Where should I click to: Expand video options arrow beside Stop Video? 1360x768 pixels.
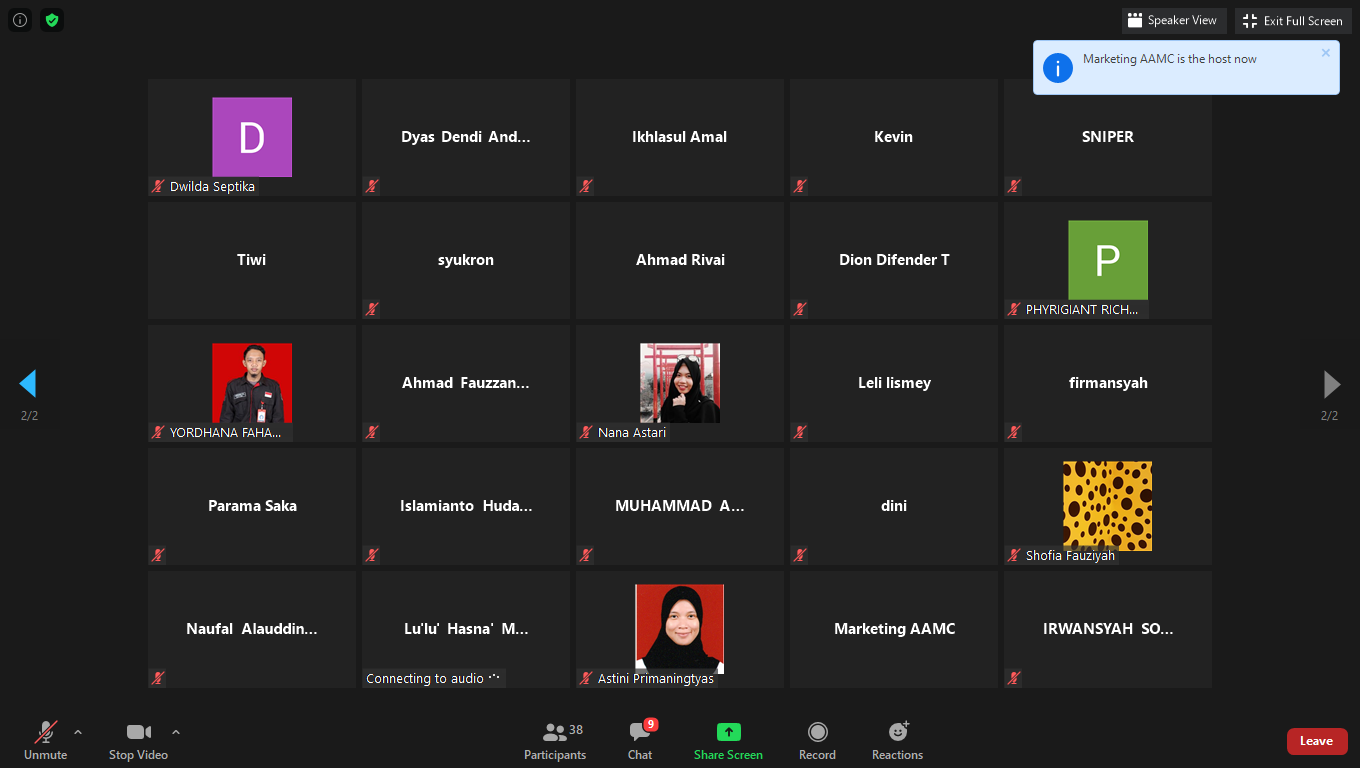tap(176, 732)
